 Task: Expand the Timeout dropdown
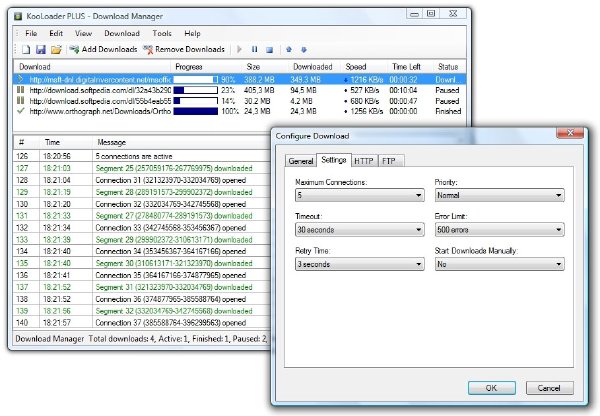click(360, 230)
